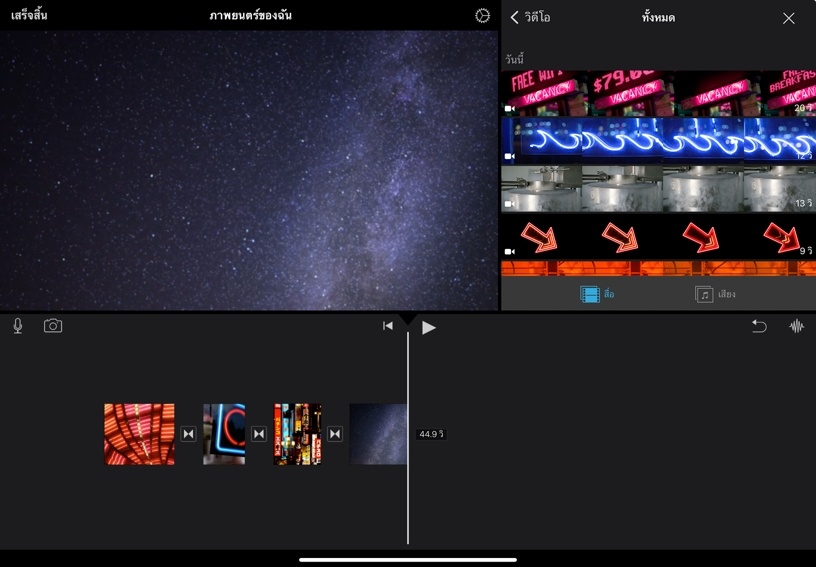Open project settings gear icon
The image size is (816, 567).
point(483,16)
